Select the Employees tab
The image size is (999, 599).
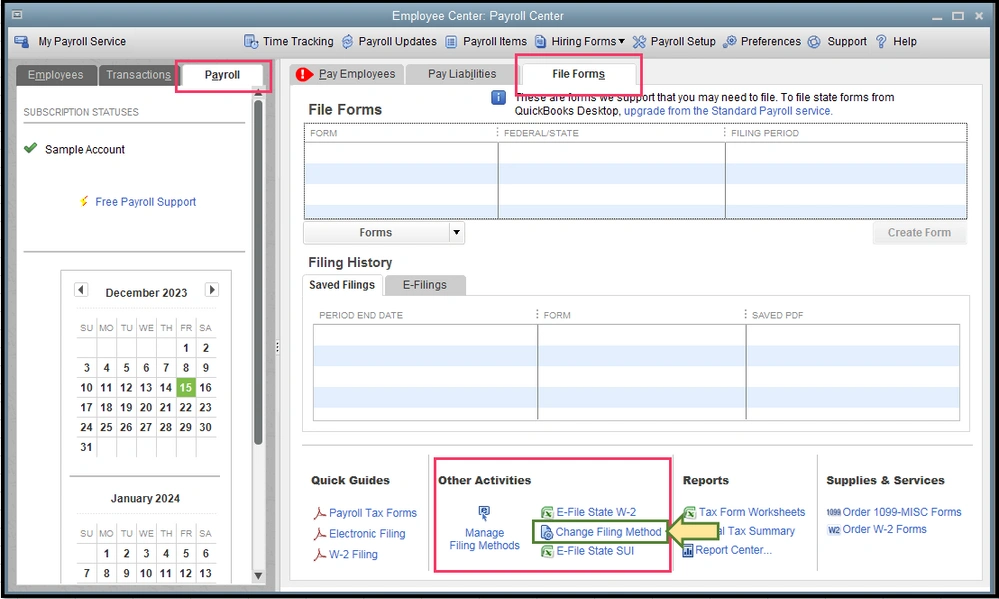[56, 75]
